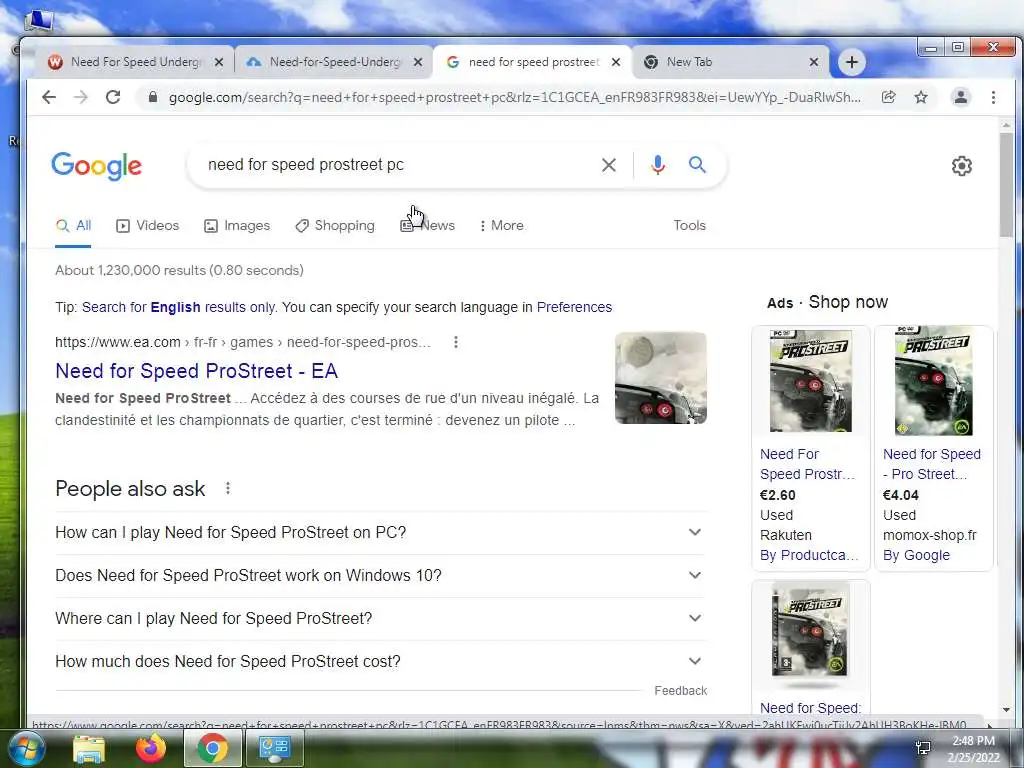The image size is (1024, 768).
Task: Open Google quick settings gear
Action: 961,166
